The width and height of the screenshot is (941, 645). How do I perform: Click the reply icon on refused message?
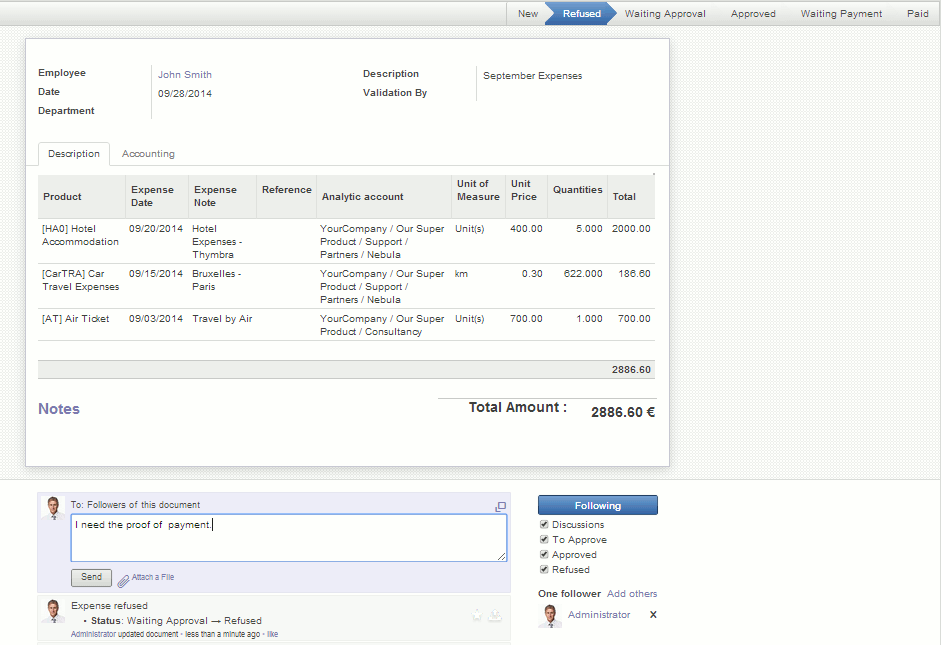click(x=495, y=615)
